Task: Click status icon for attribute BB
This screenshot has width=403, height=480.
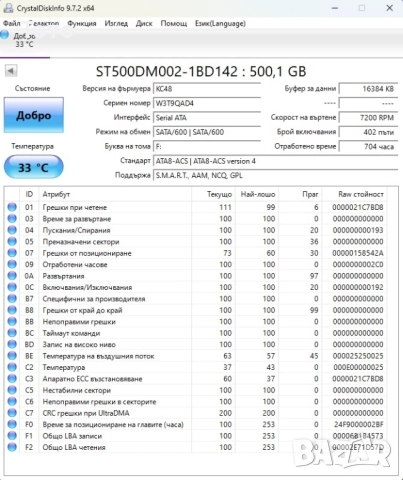Action: pos(12,321)
